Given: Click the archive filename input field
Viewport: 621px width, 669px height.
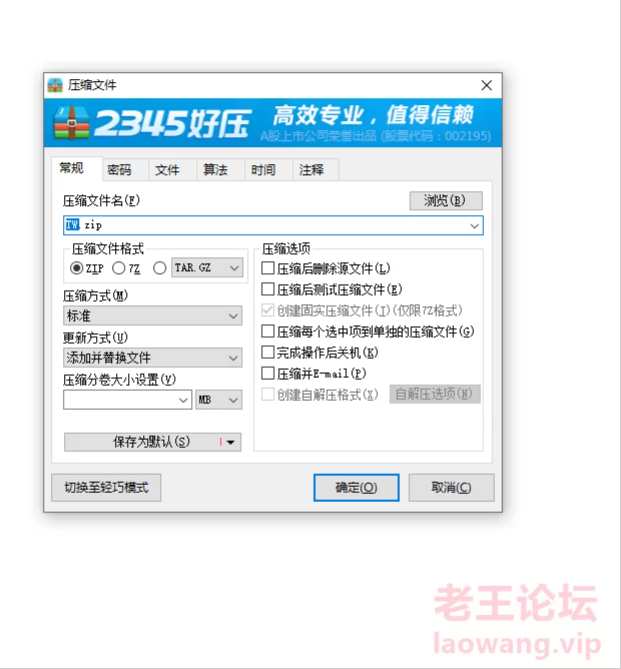Looking at the screenshot, I should pos(273,225).
